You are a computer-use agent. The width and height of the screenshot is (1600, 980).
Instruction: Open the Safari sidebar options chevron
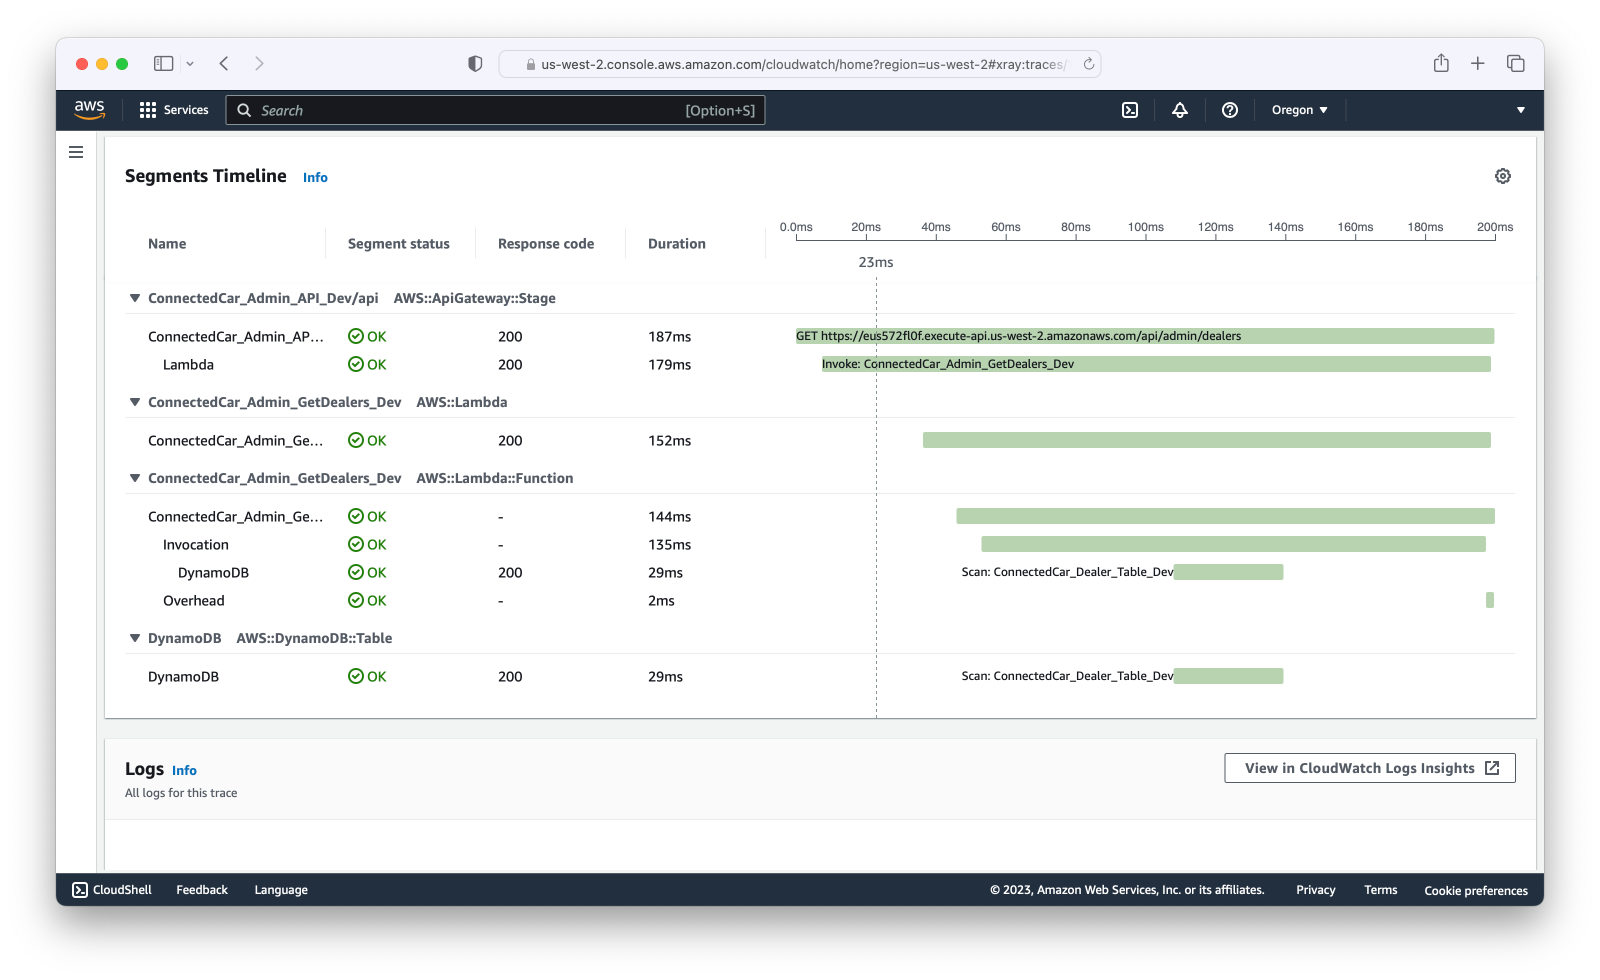[x=190, y=63]
